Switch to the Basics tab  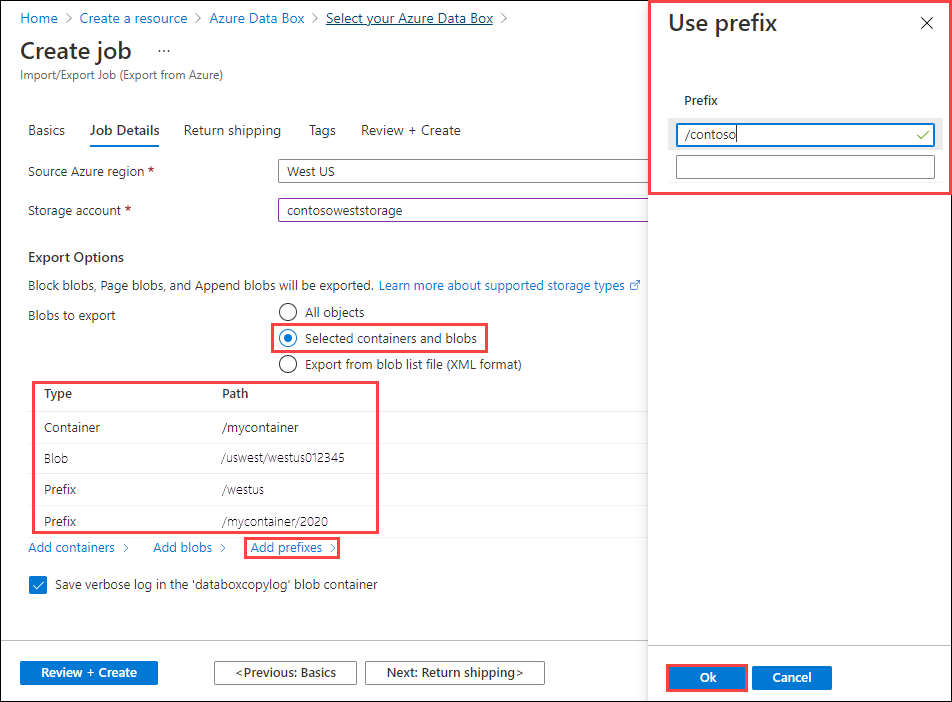pos(46,130)
